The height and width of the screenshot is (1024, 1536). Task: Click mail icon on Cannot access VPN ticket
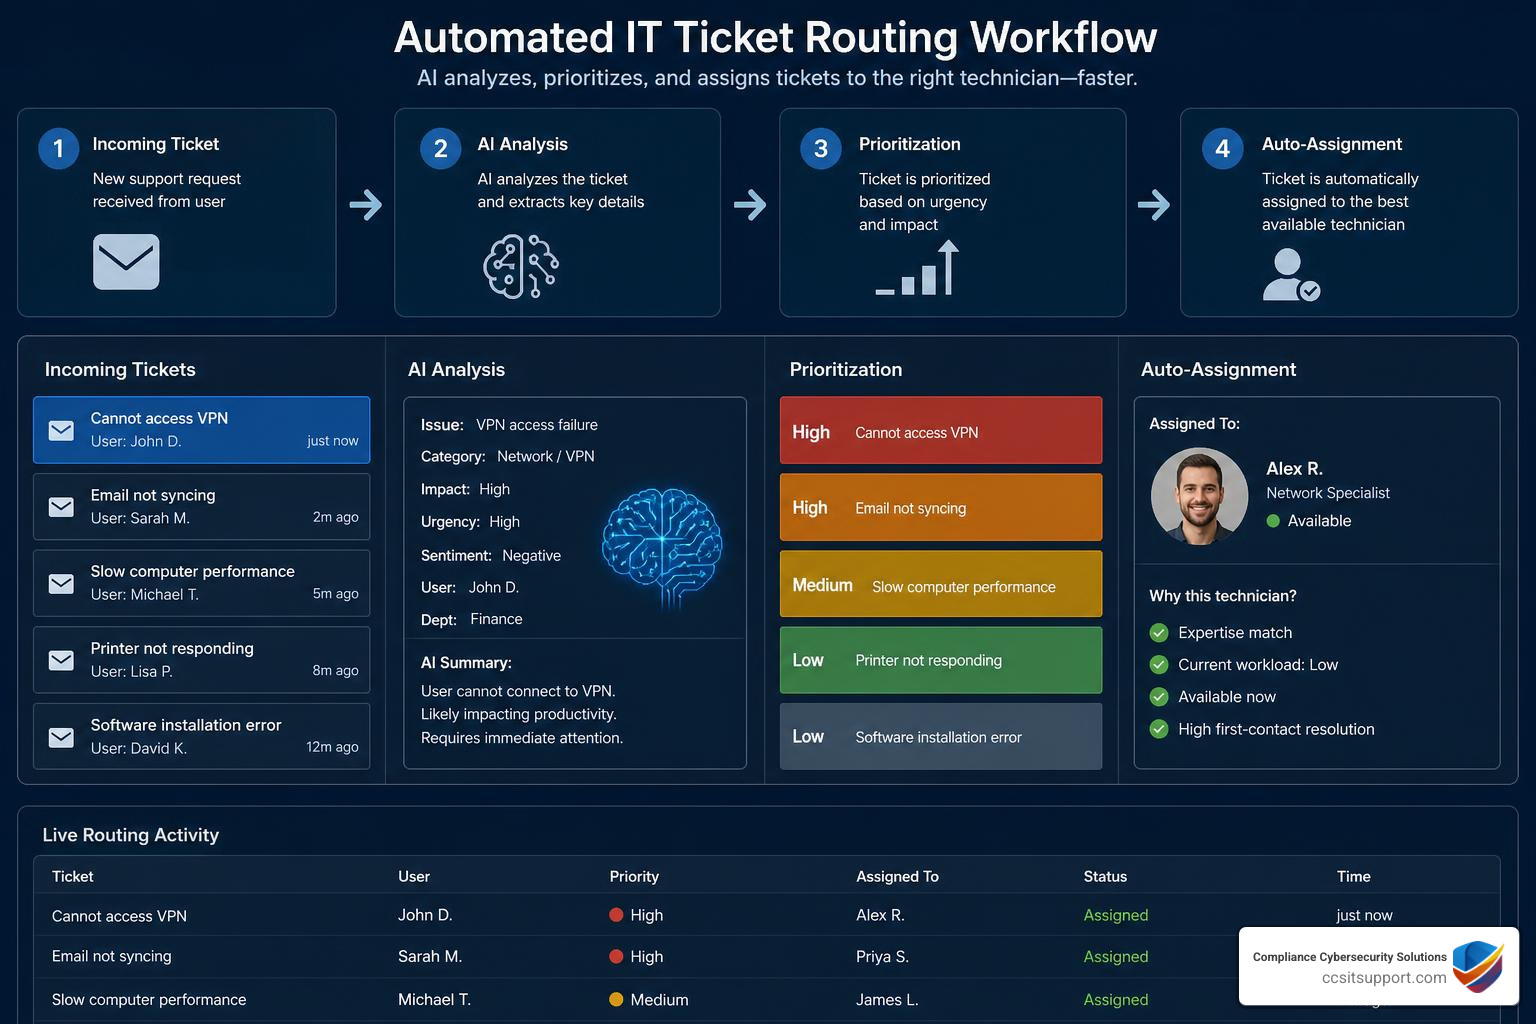(x=61, y=431)
